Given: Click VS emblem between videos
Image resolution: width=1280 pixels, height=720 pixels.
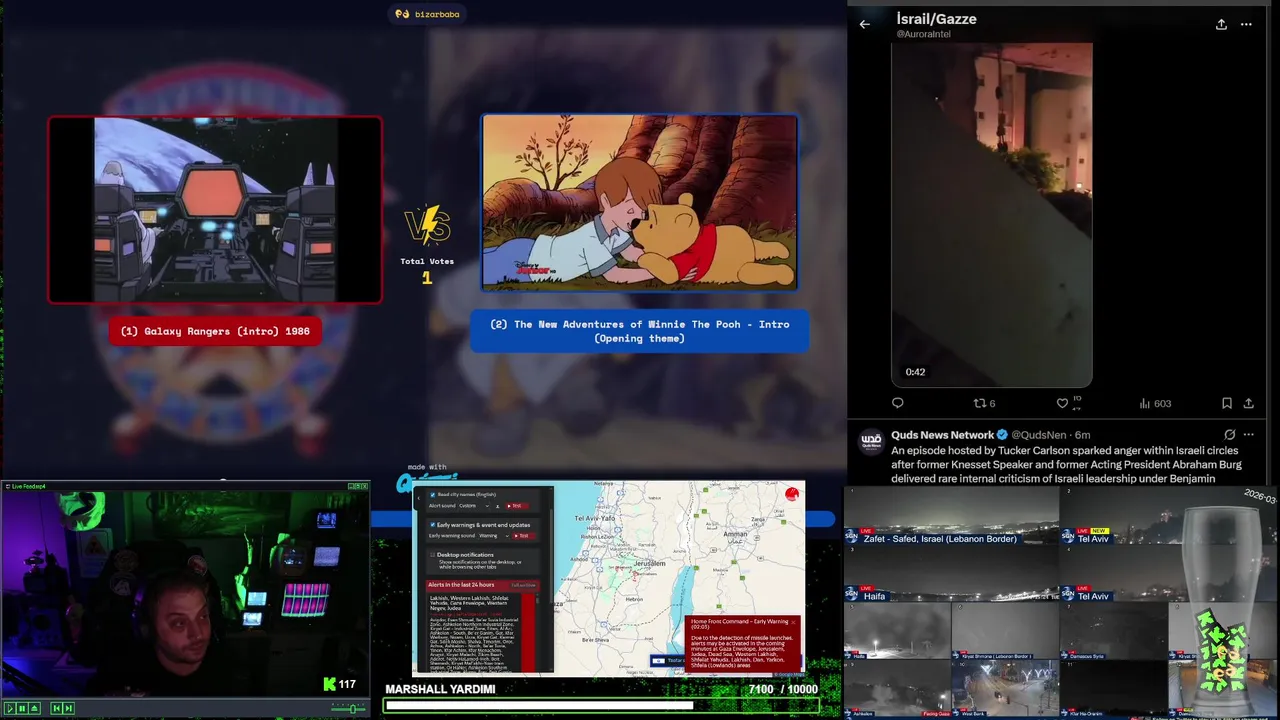Looking at the screenshot, I should click(427, 227).
